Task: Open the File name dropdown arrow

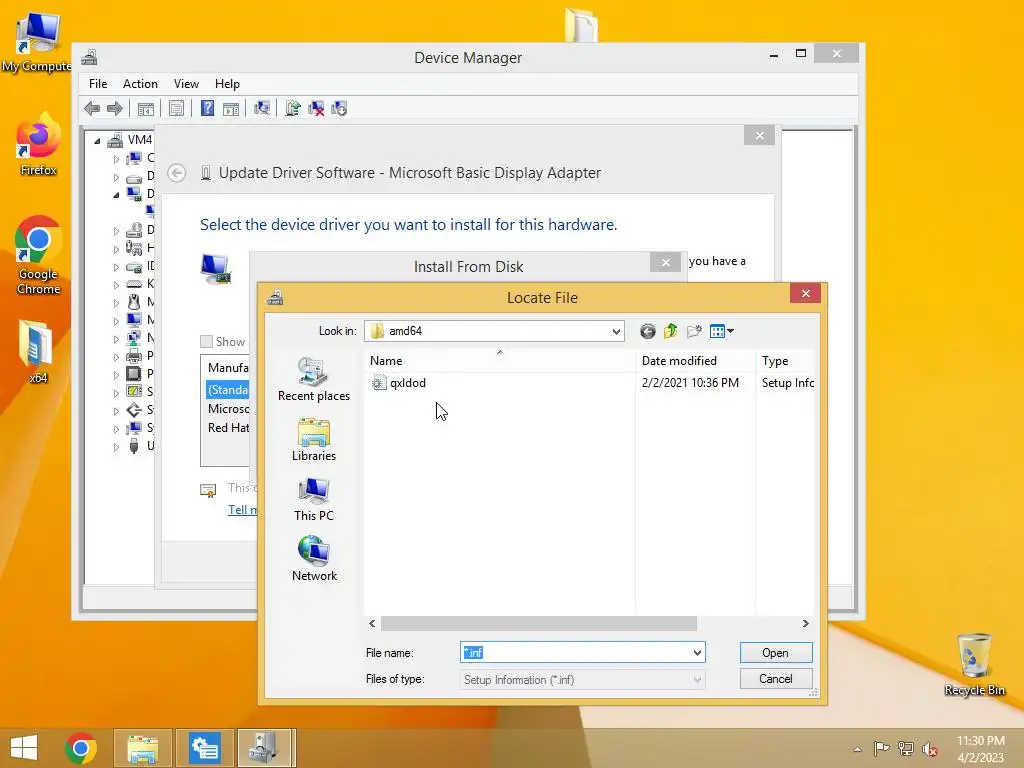Action: click(697, 652)
